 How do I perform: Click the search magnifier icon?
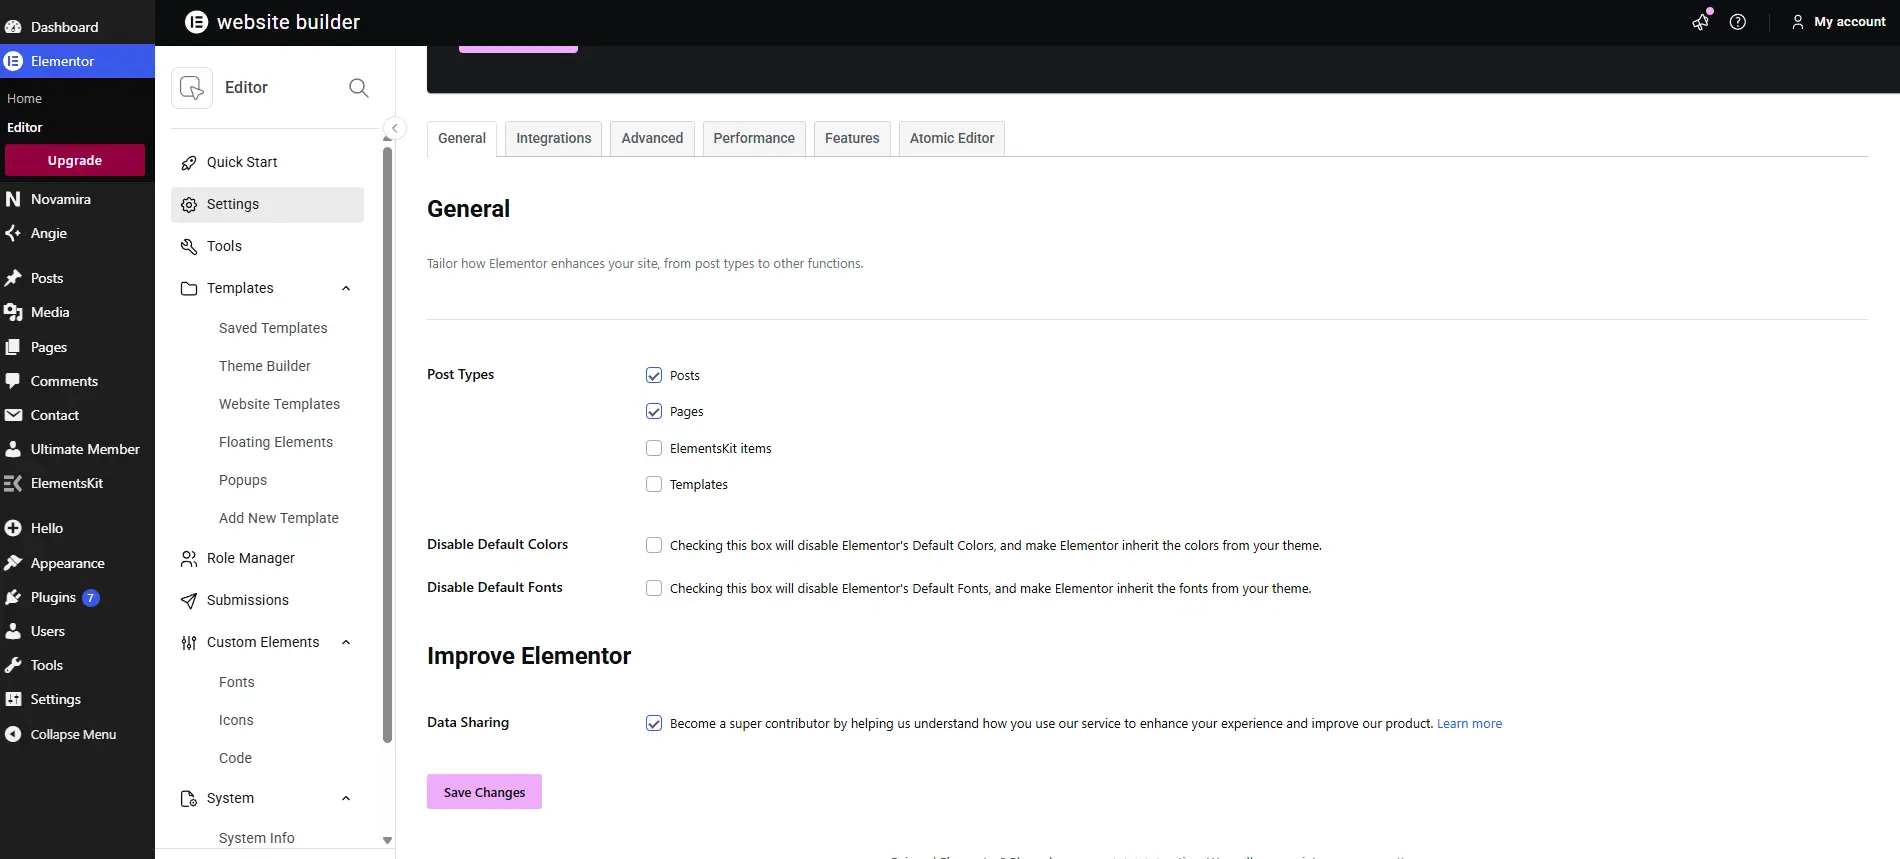point(359,88)
